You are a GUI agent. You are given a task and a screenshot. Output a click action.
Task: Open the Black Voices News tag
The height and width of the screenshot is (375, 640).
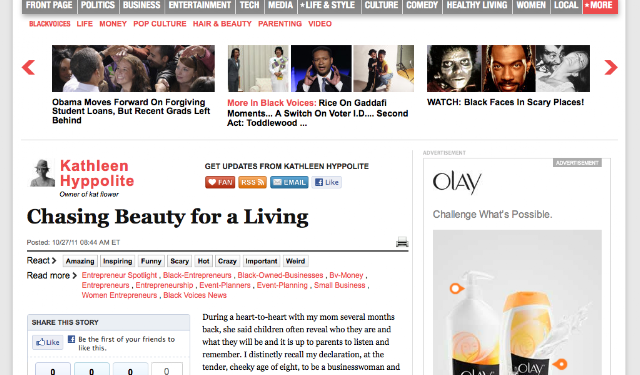pos(195,295)
